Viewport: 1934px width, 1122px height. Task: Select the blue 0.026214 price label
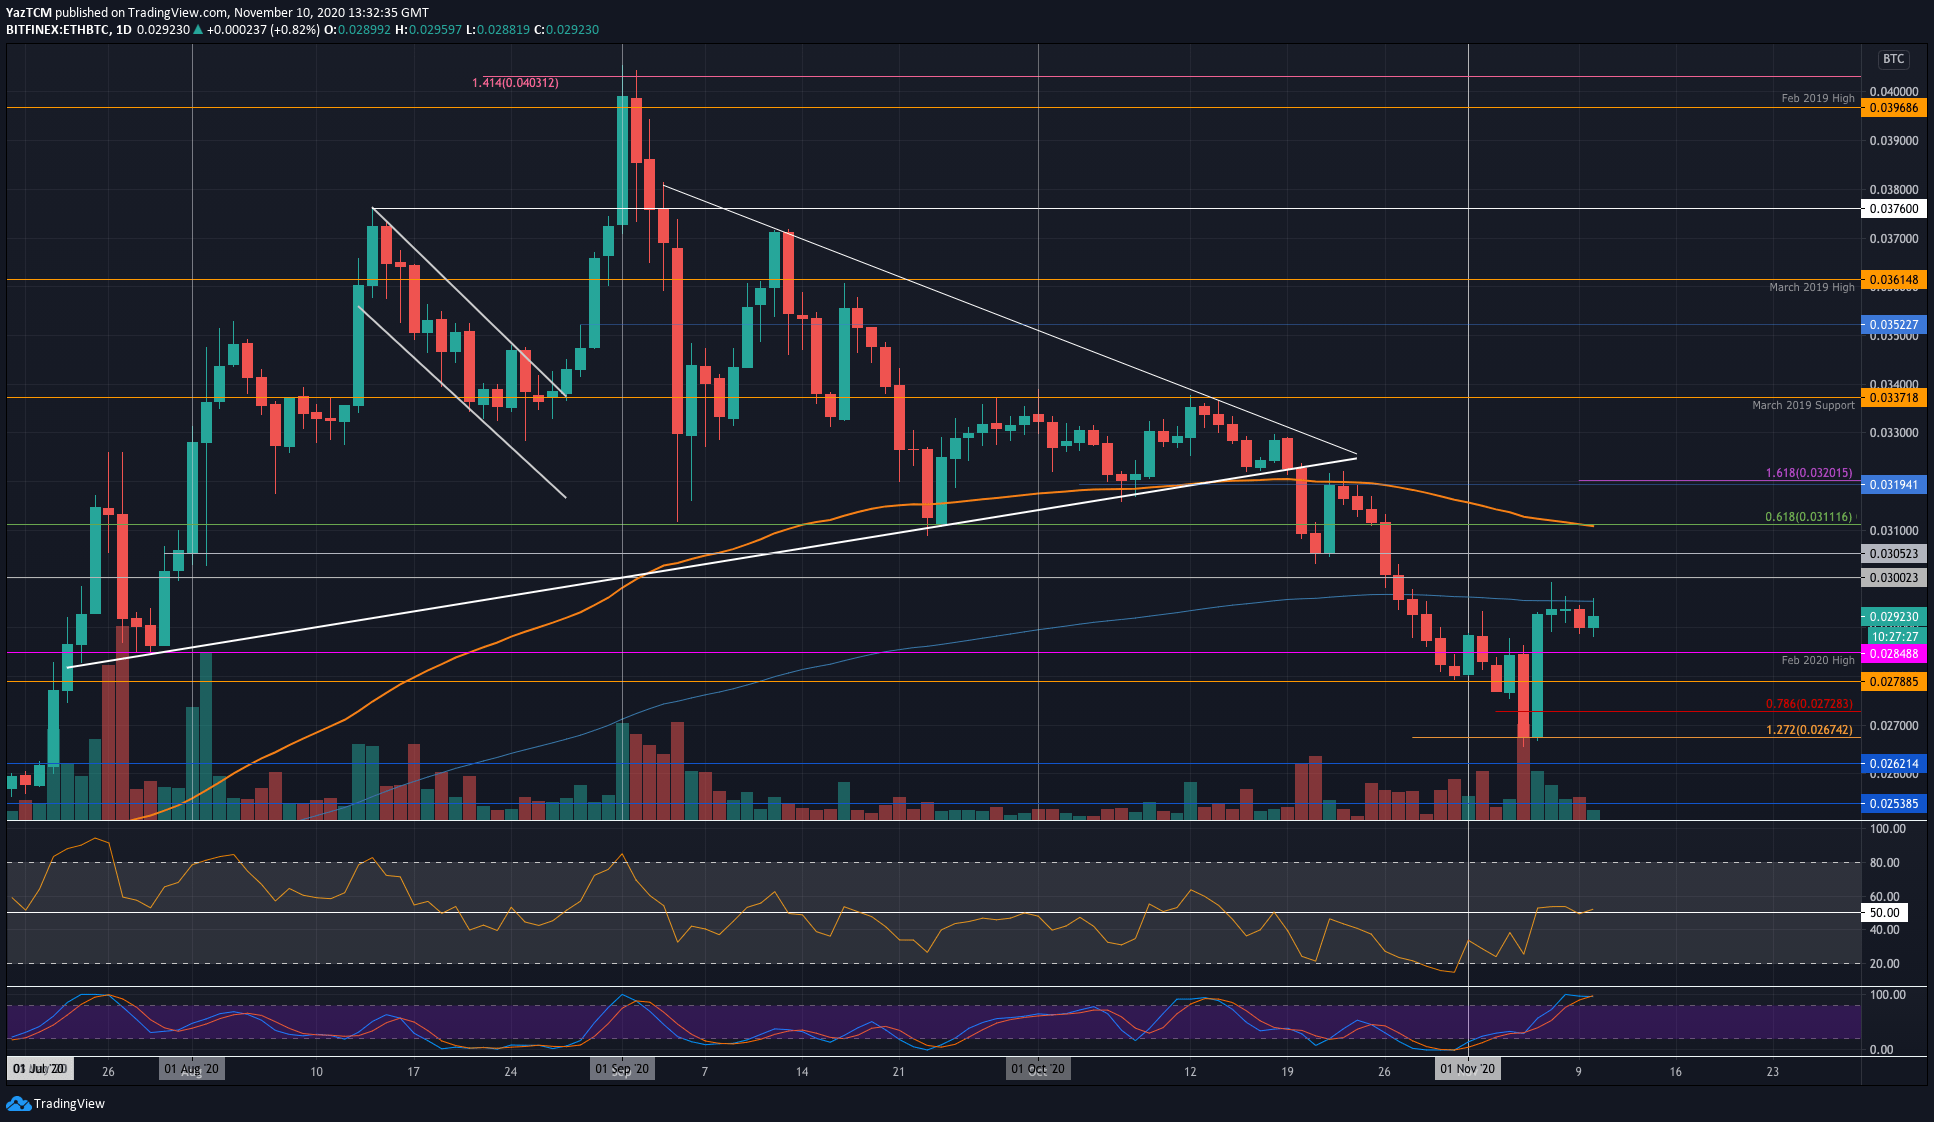point(1893,764)
